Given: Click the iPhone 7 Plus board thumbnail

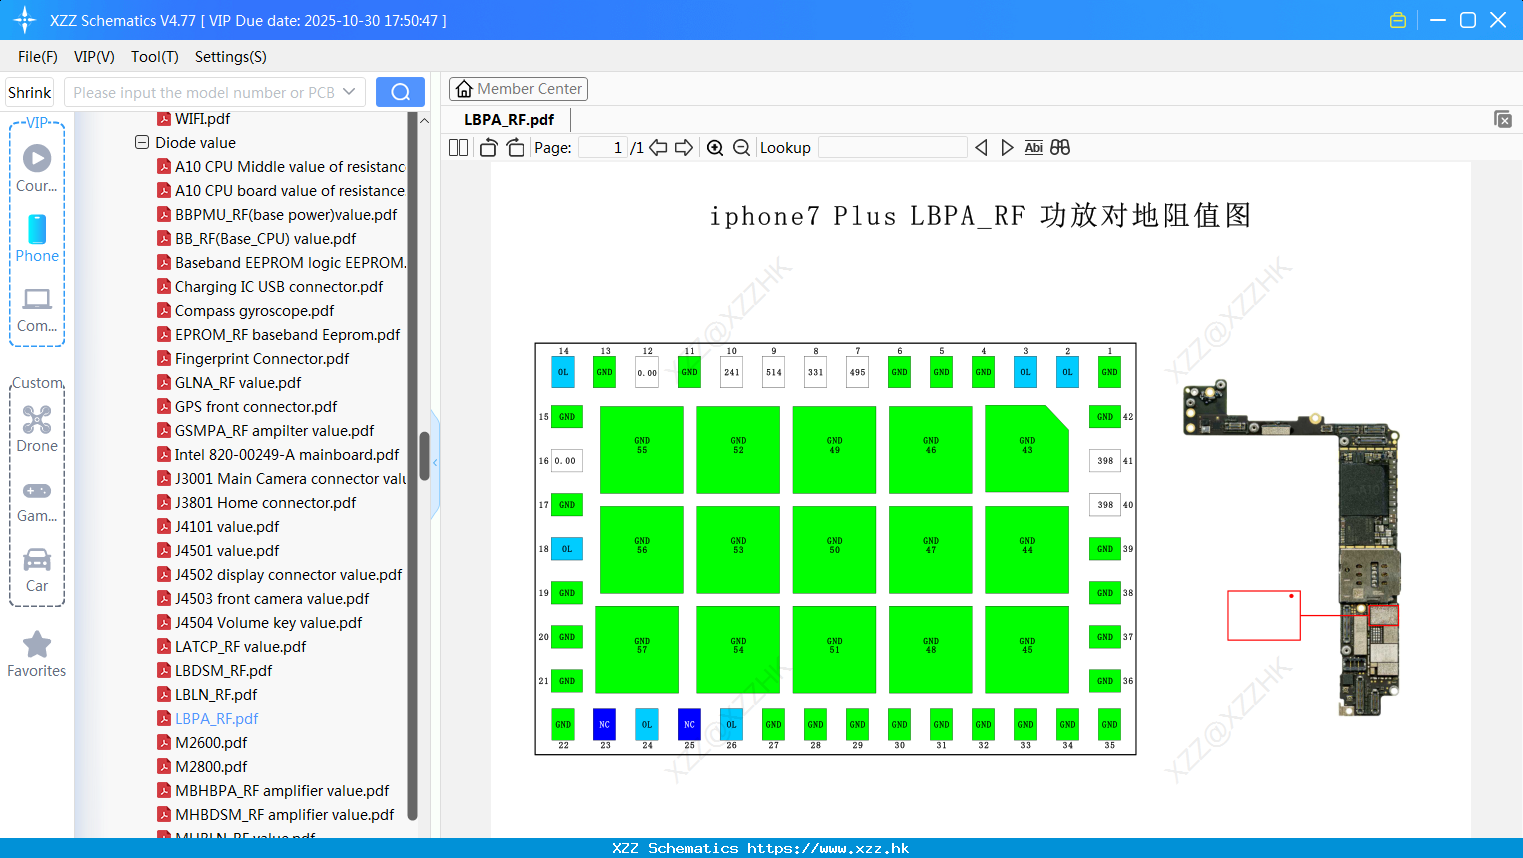Looking at the screenshot, I should [x=1292, y=546].
